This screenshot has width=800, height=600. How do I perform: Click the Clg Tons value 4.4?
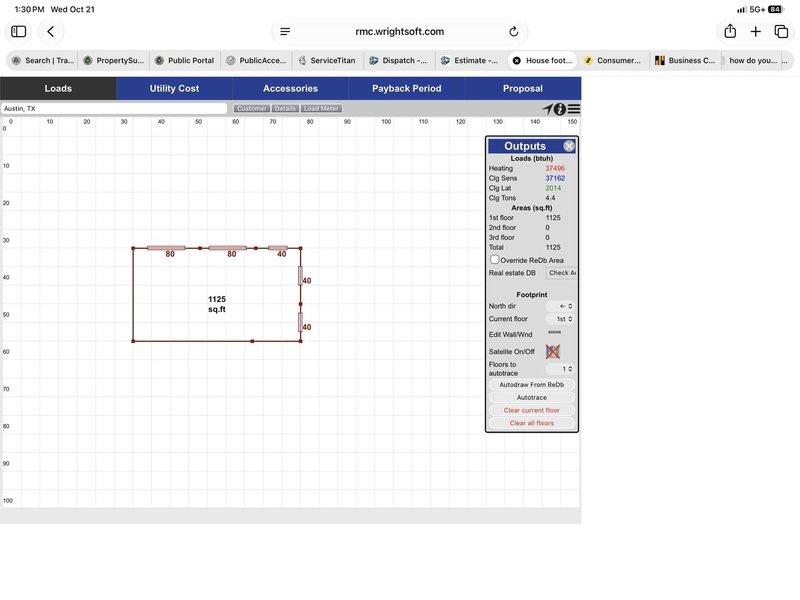(x=550, y=198)
